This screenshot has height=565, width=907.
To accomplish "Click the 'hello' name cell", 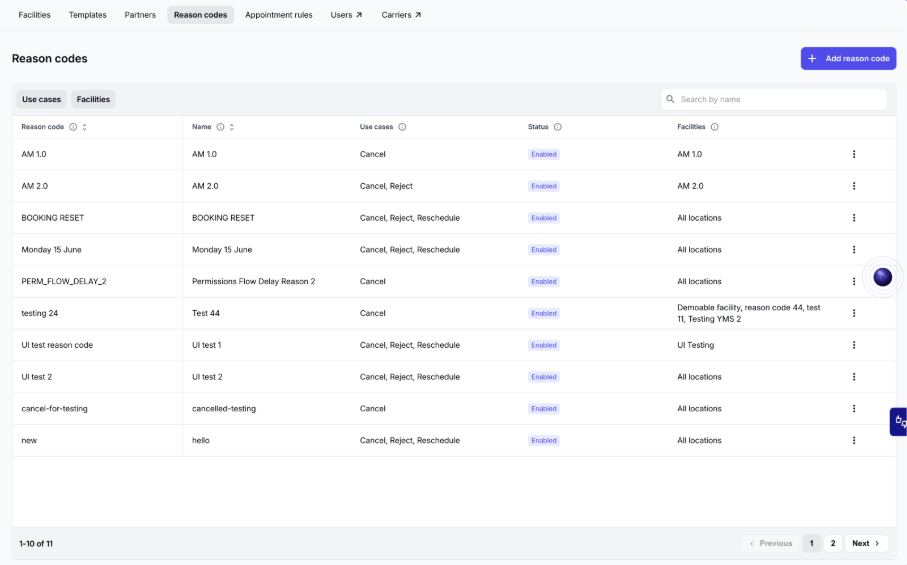I will pos(201,441).
